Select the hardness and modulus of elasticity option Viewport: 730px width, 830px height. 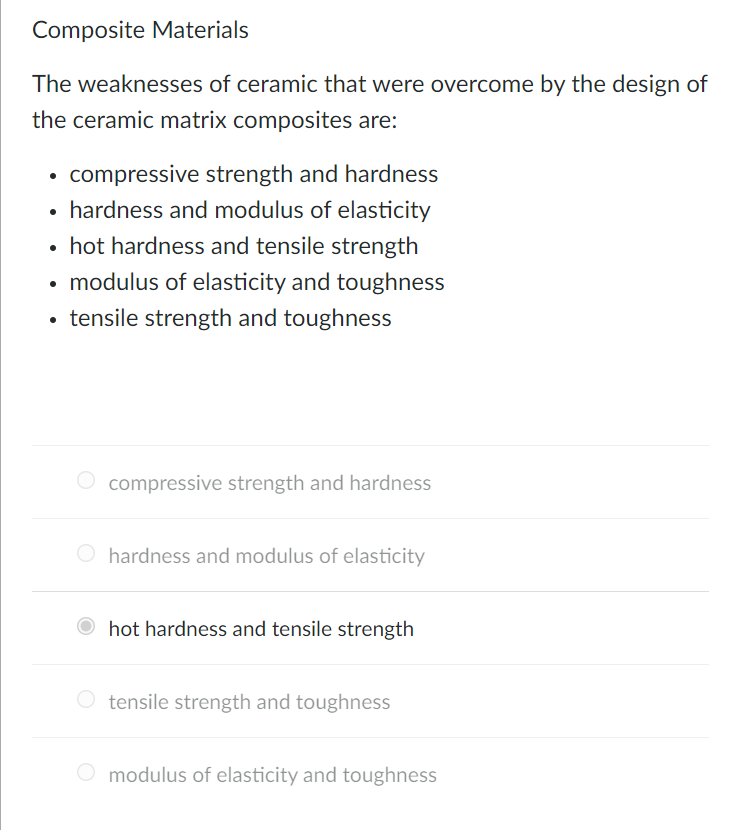tap(267, 556)
